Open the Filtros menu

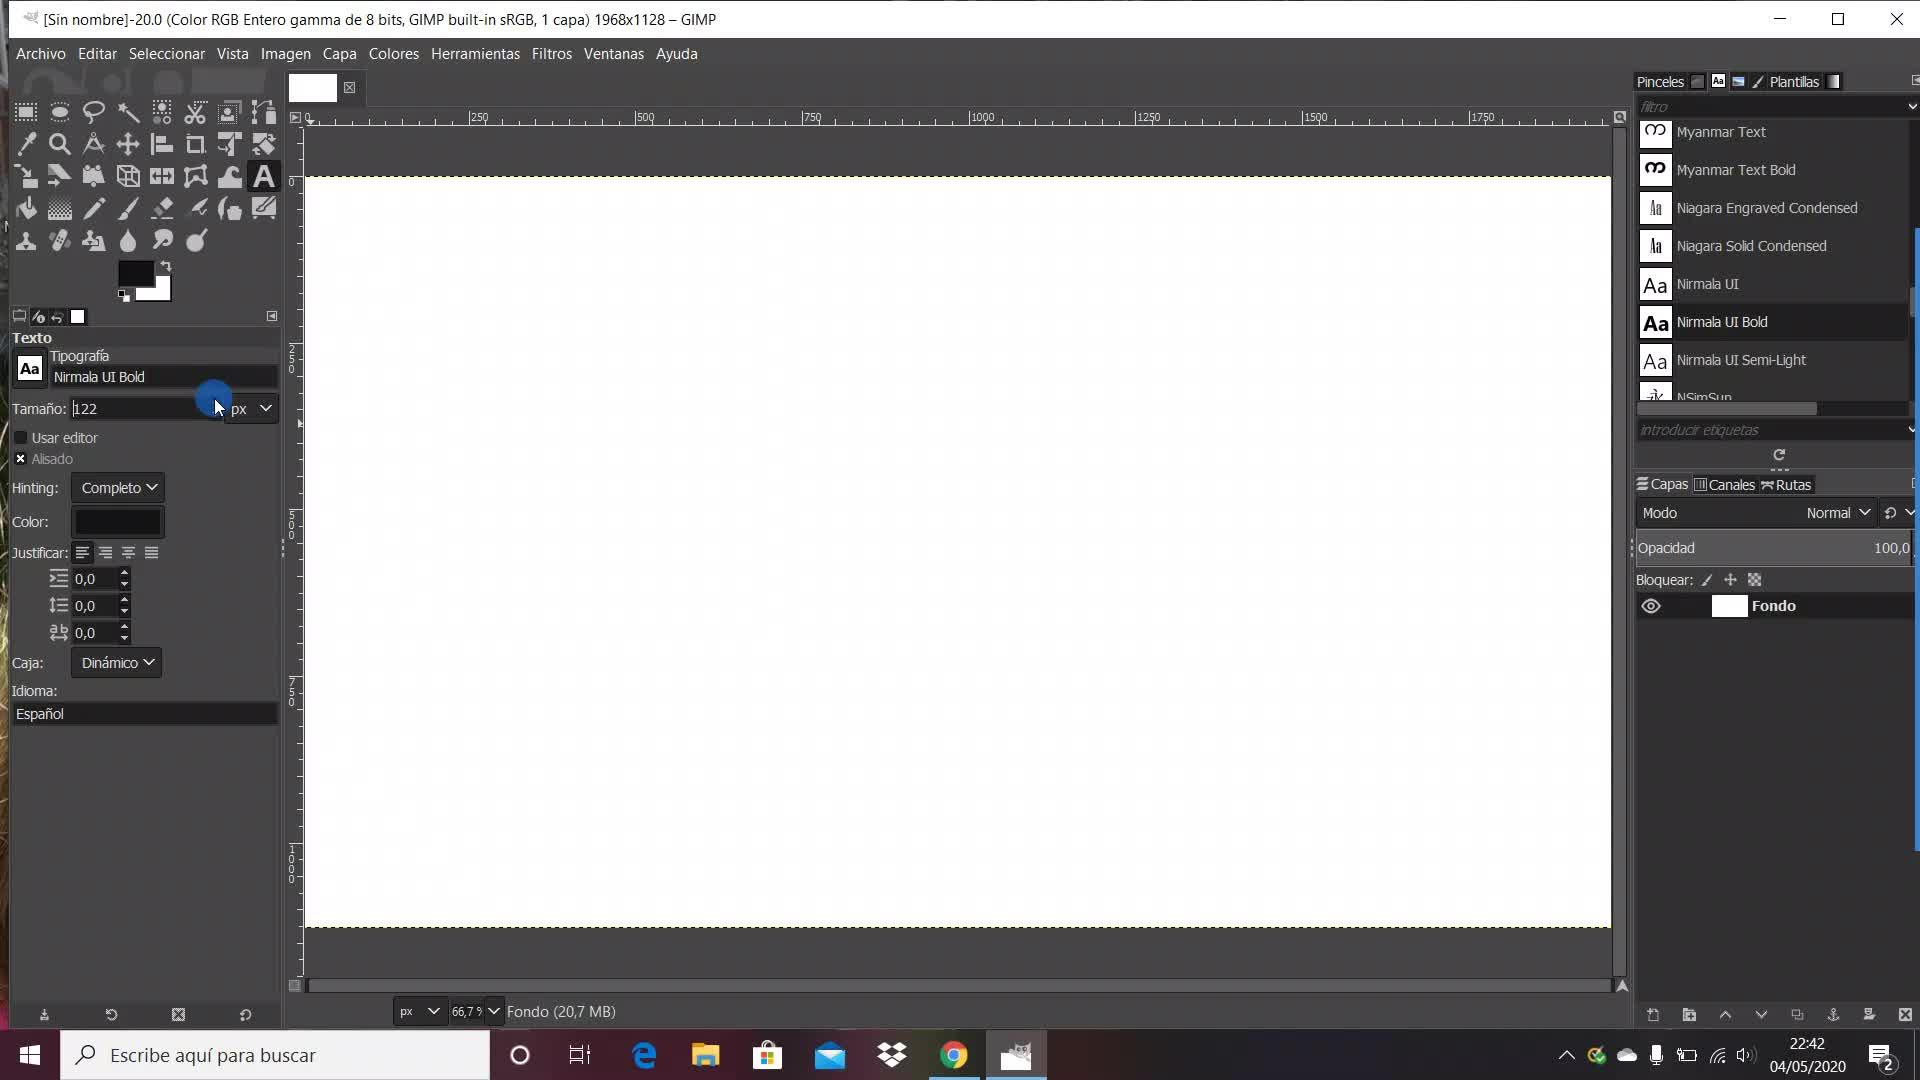click(x=551, y=54)
